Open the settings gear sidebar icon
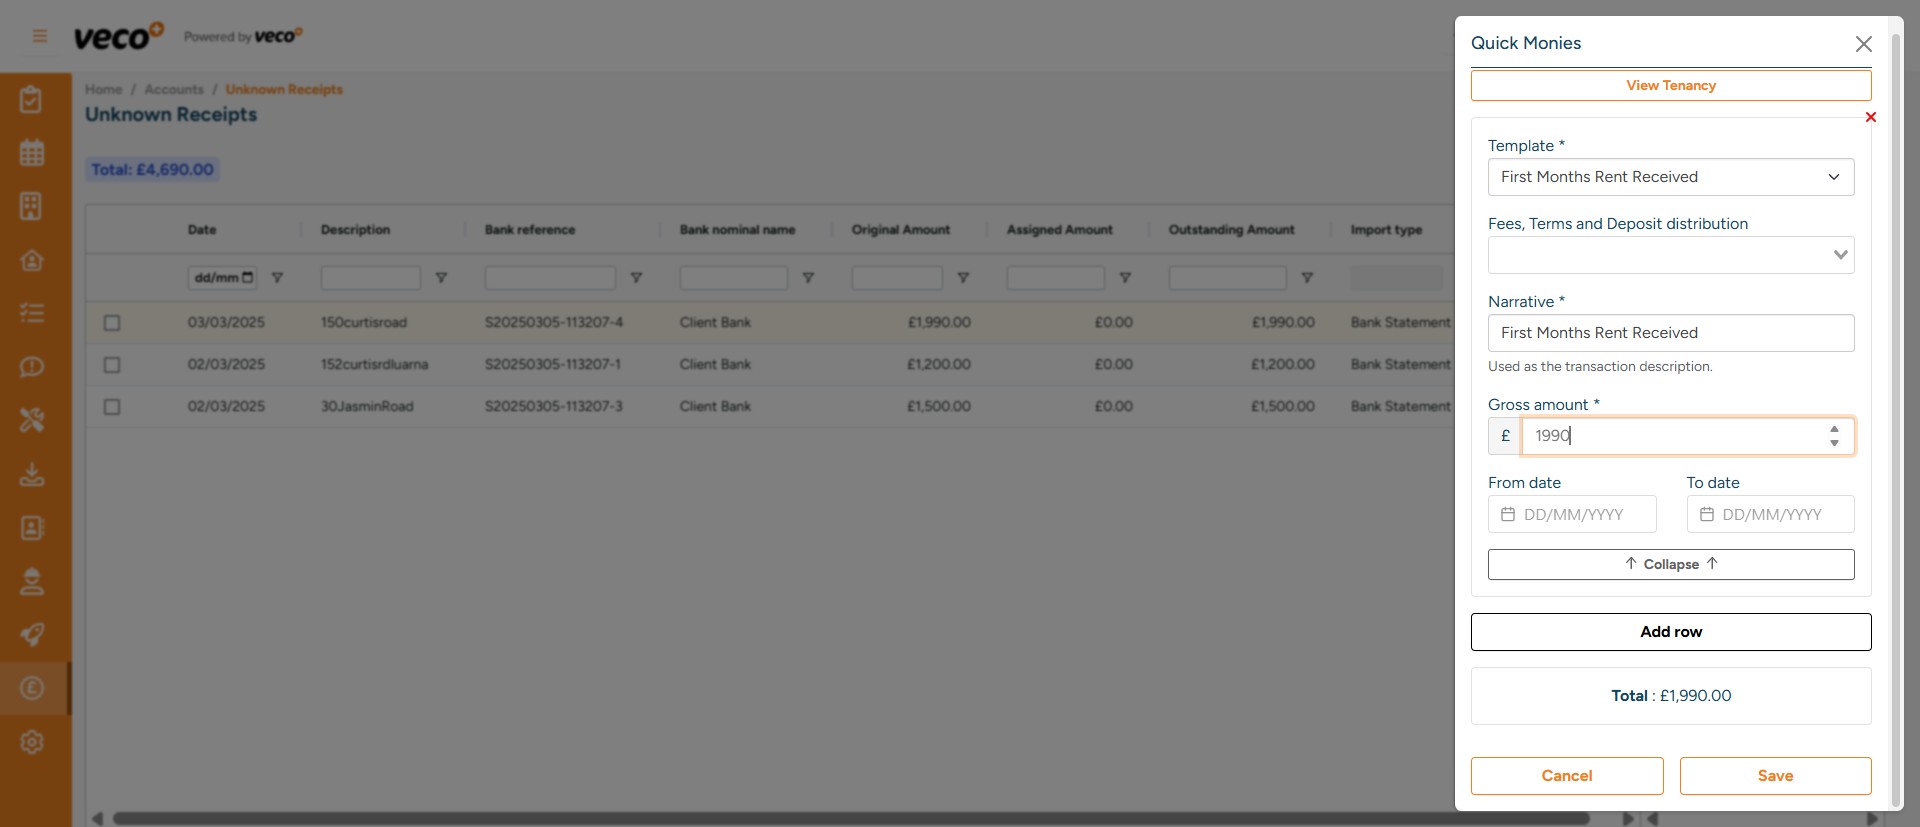The image size is (1920, 827). [x=32, y=742]
